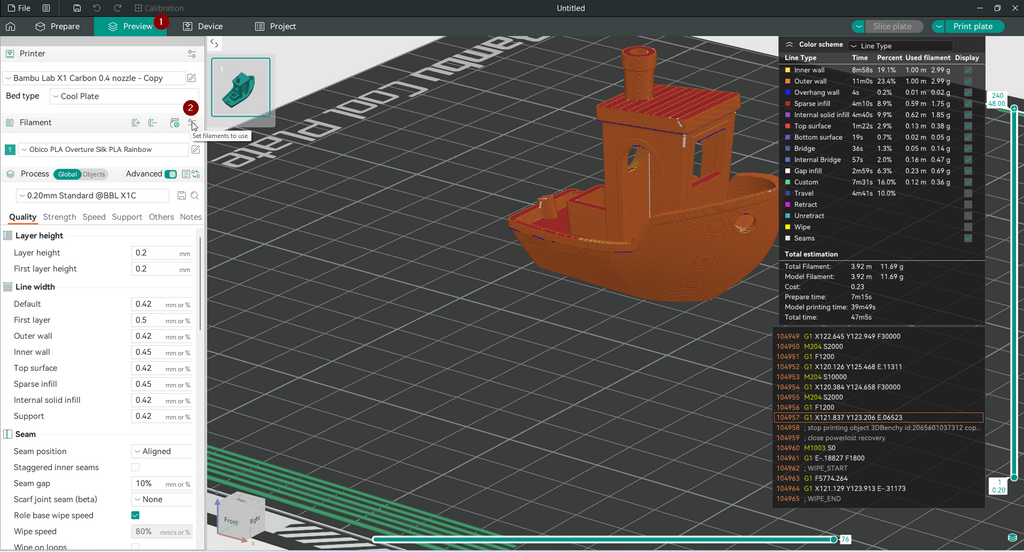Open printer settings sliders icon
Viewport: 1024px width, 552px height.
coord(192,54)
